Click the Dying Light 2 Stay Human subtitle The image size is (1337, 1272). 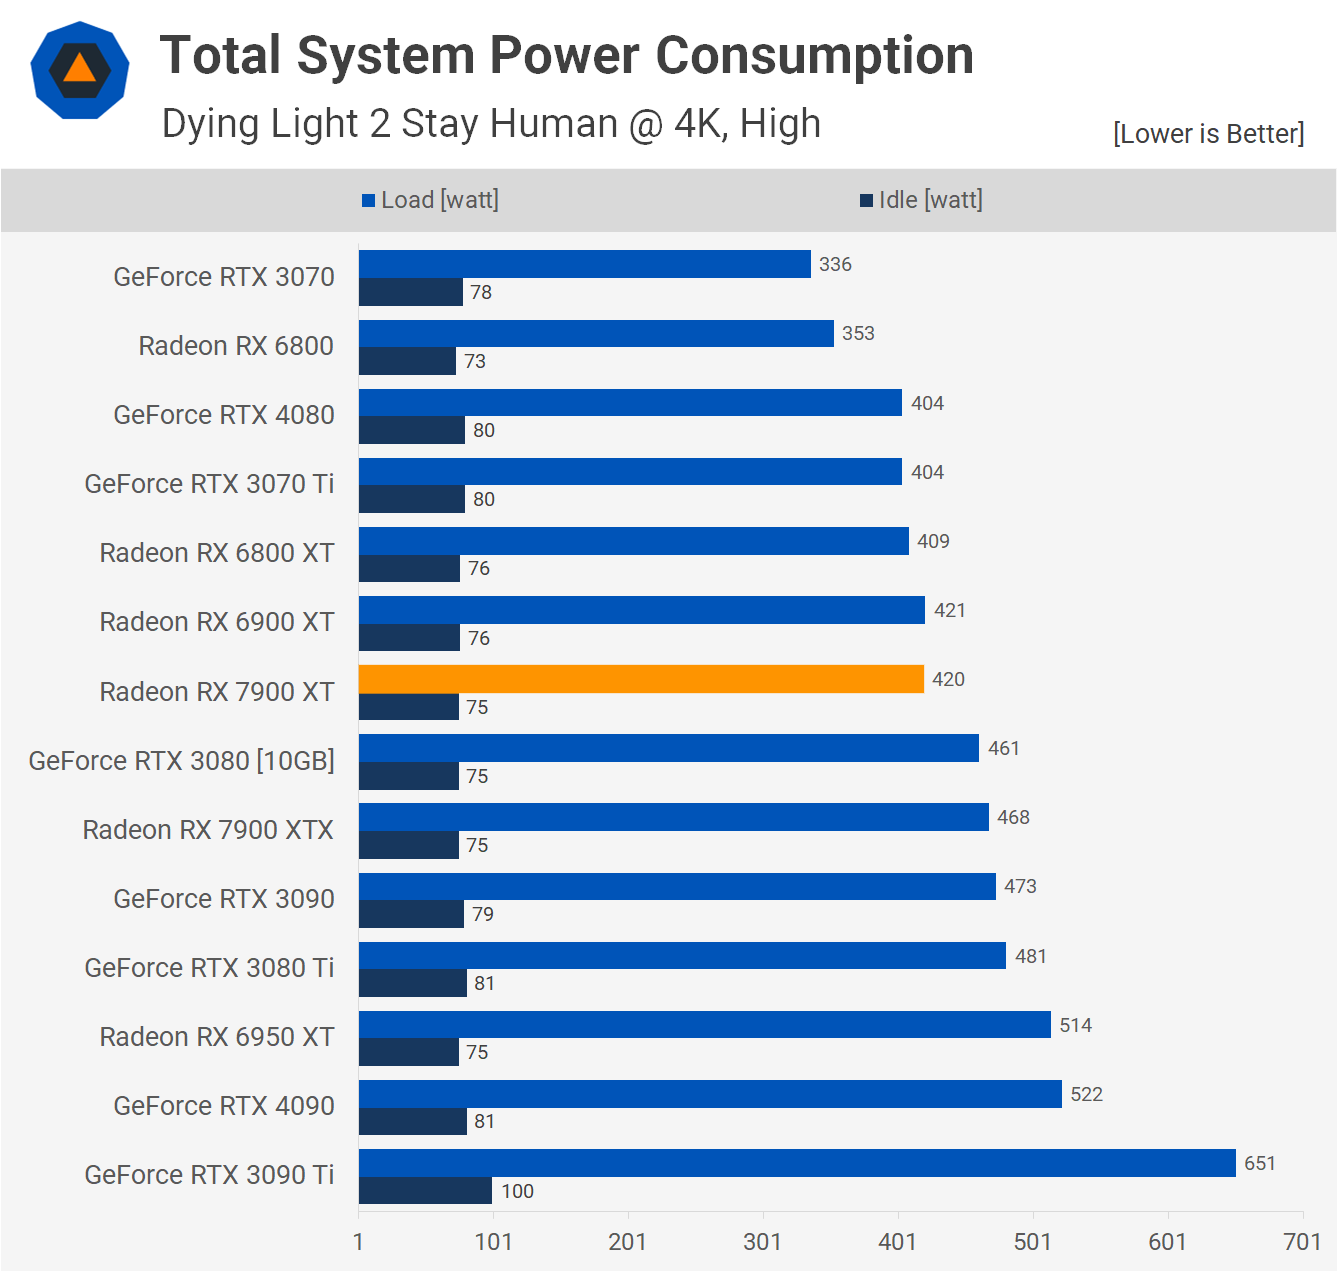click(491, 124)
